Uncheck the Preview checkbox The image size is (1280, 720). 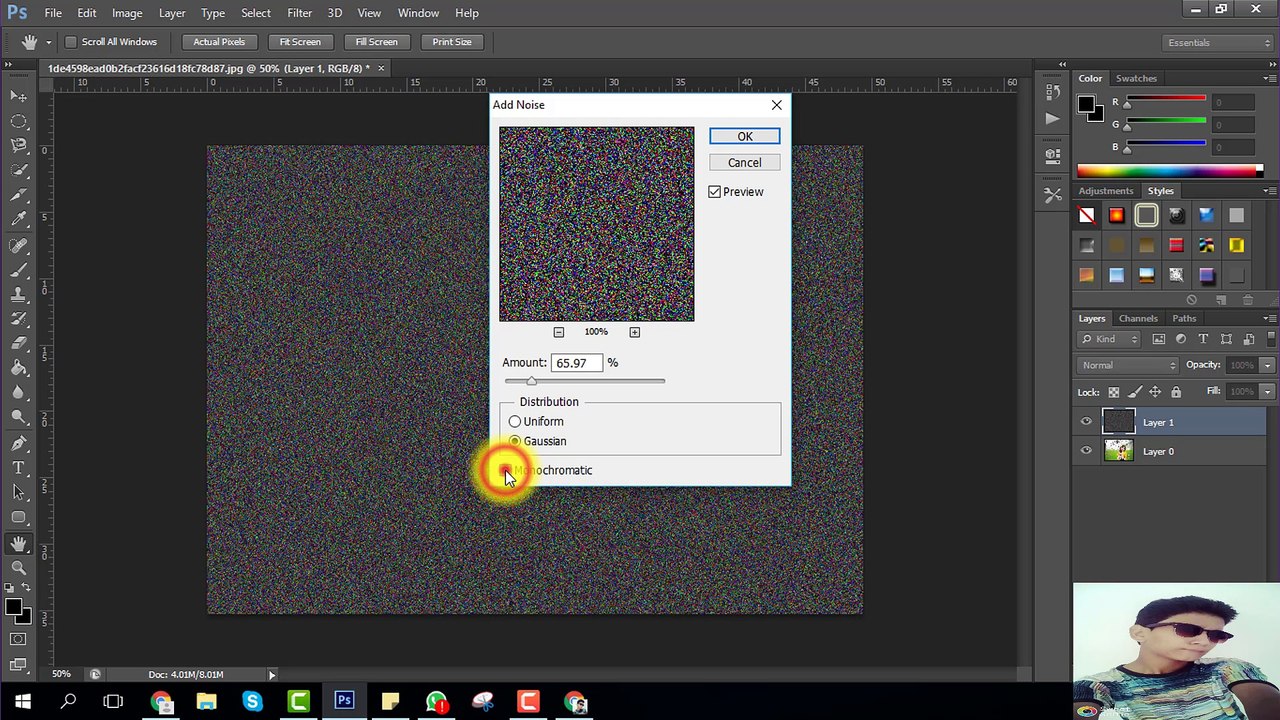(715, 192)
